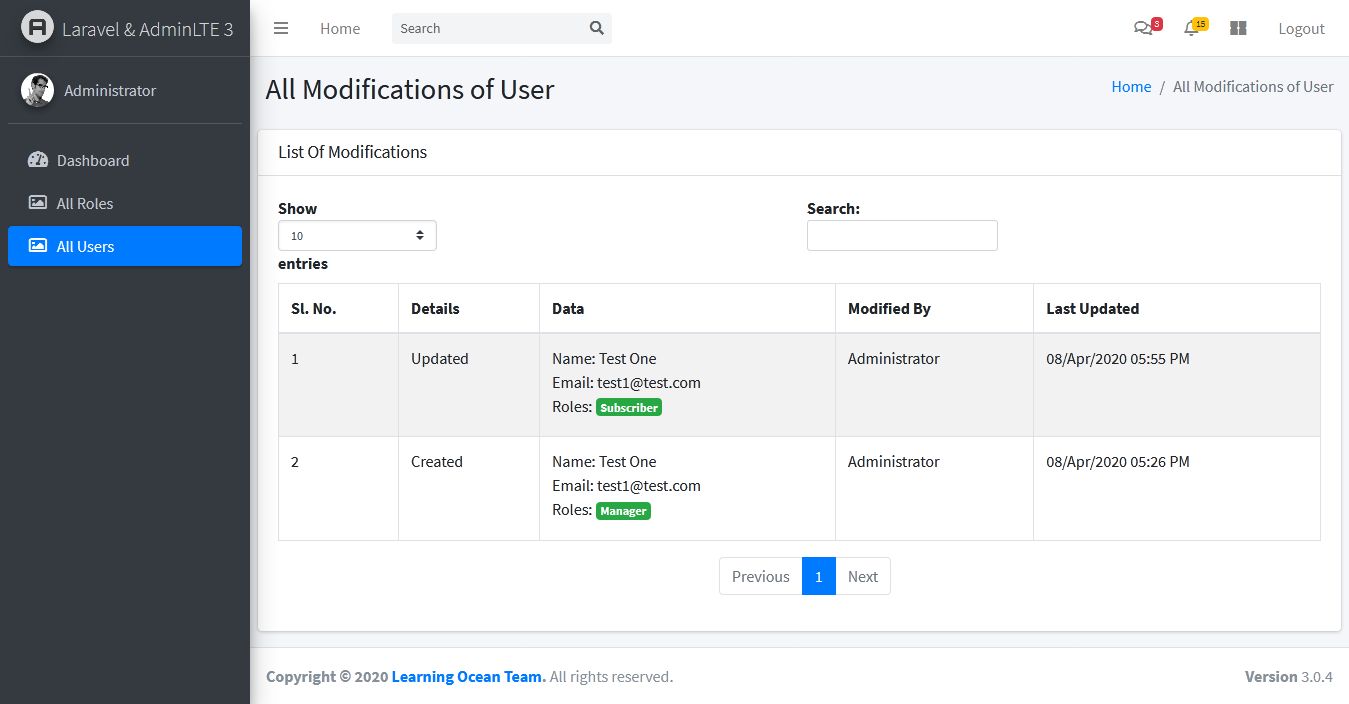Click the Administrator user name link
This screenshot has height=704, width=1349.
click(x=110, y=90)
